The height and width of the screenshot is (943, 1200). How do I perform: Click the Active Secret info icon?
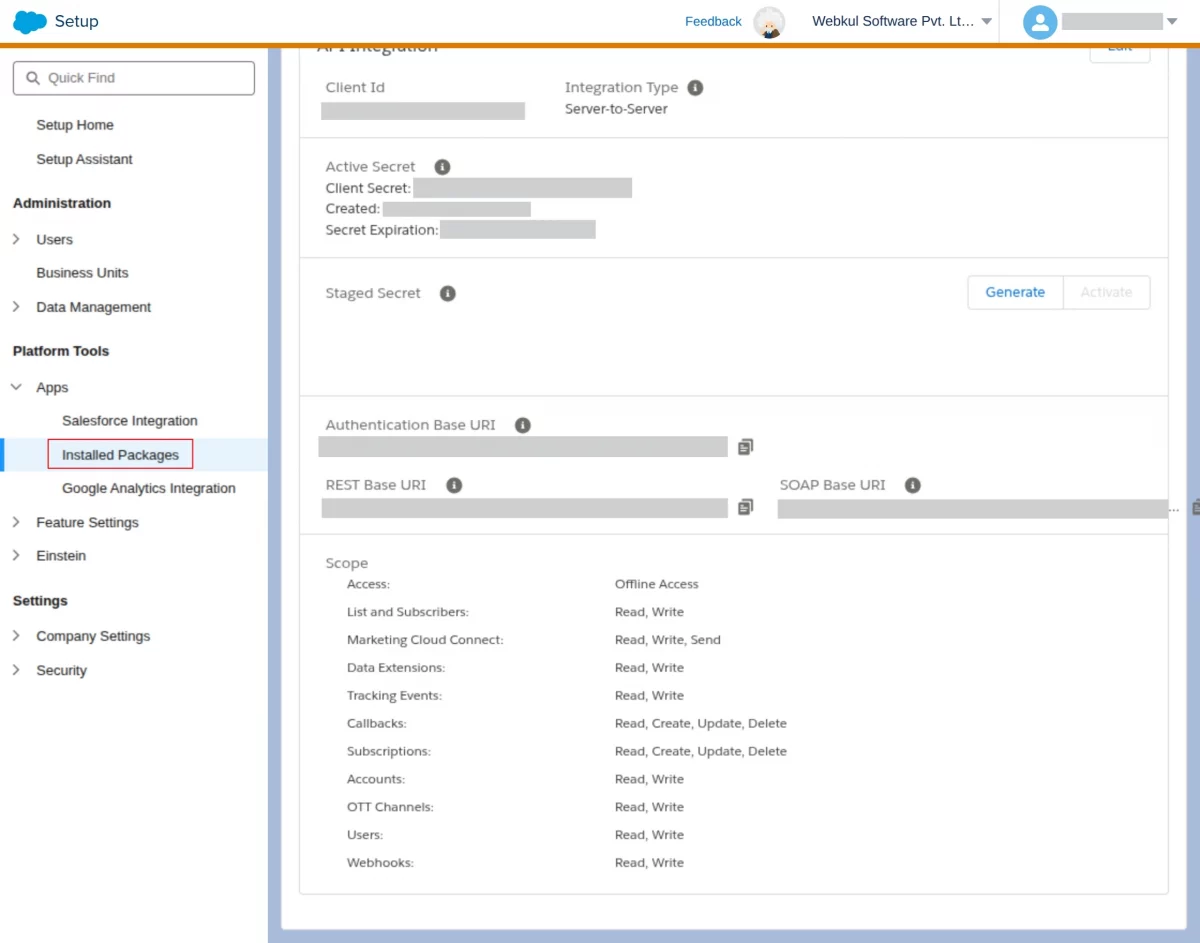[442, 167]
